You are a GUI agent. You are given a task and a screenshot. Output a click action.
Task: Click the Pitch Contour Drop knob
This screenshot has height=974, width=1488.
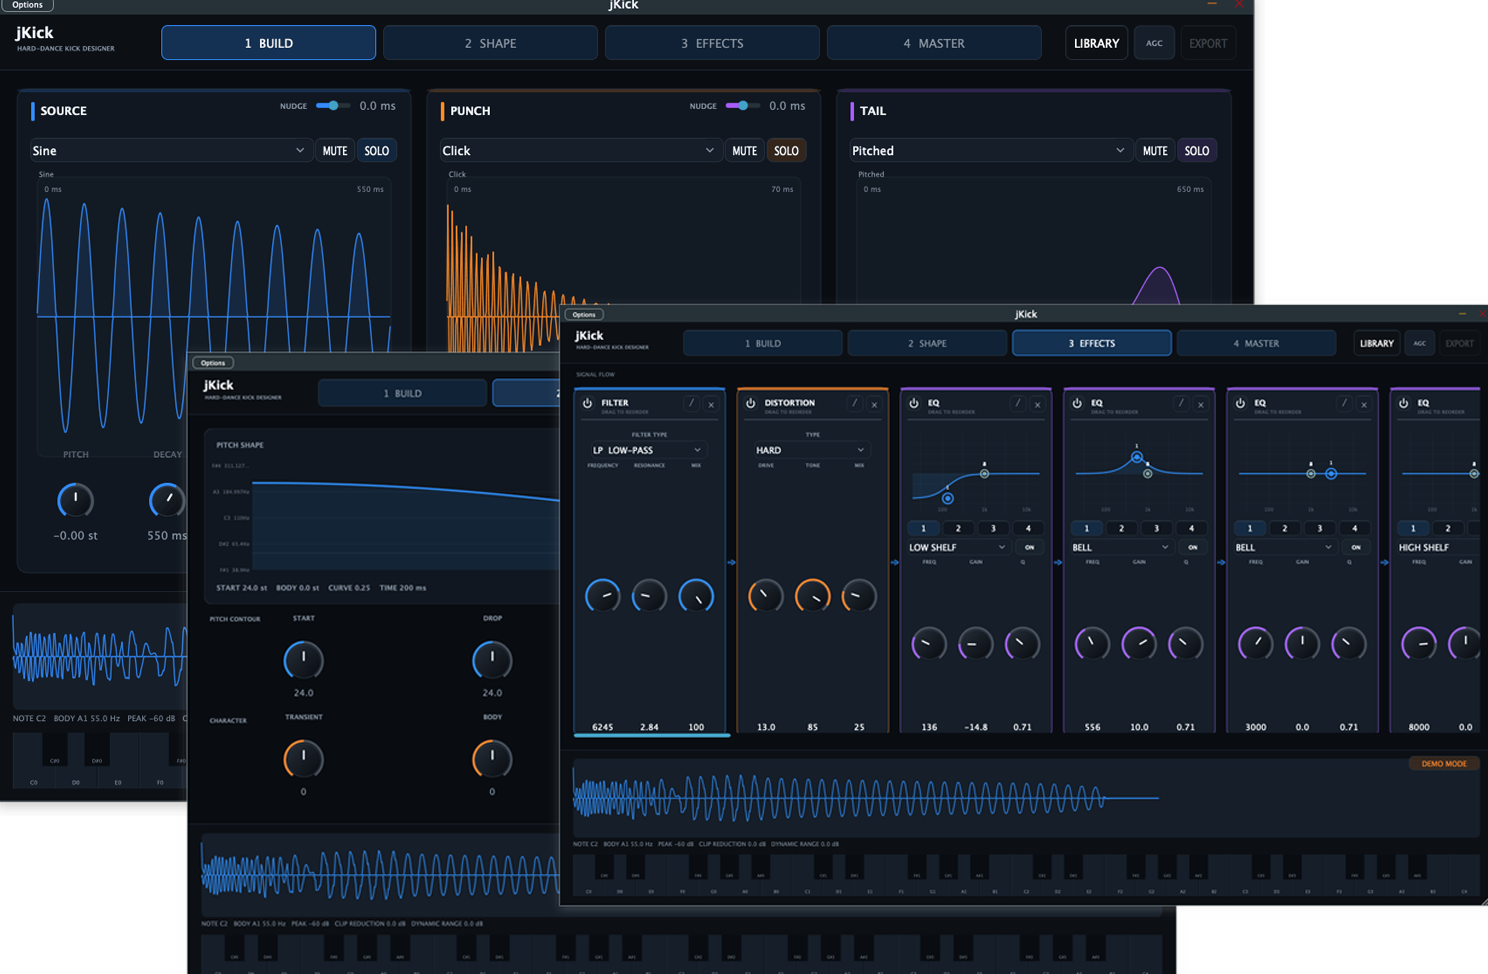click(x=492, y=660)
